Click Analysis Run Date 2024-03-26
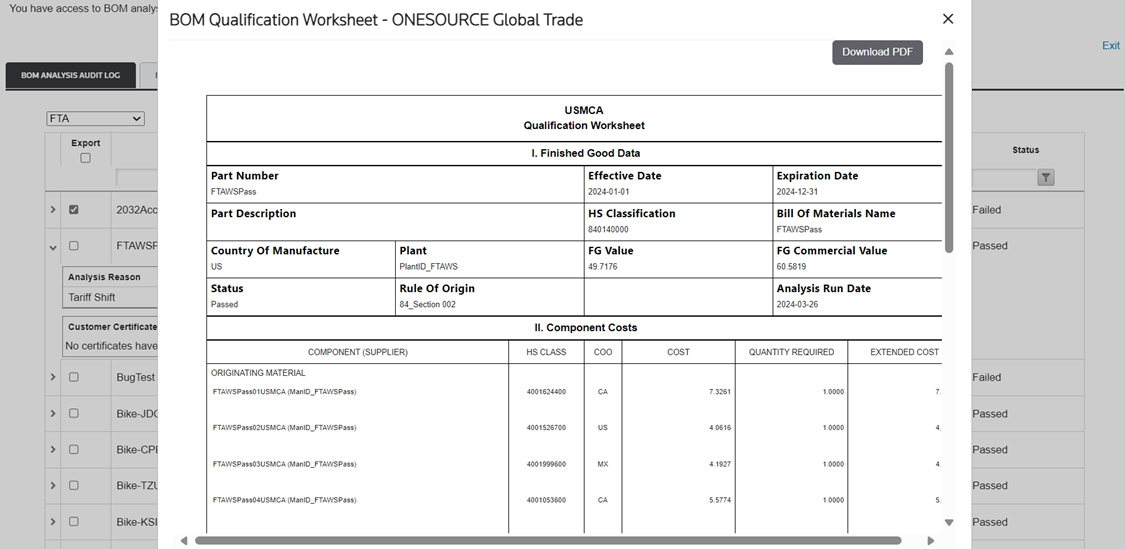 pos(796,304)
